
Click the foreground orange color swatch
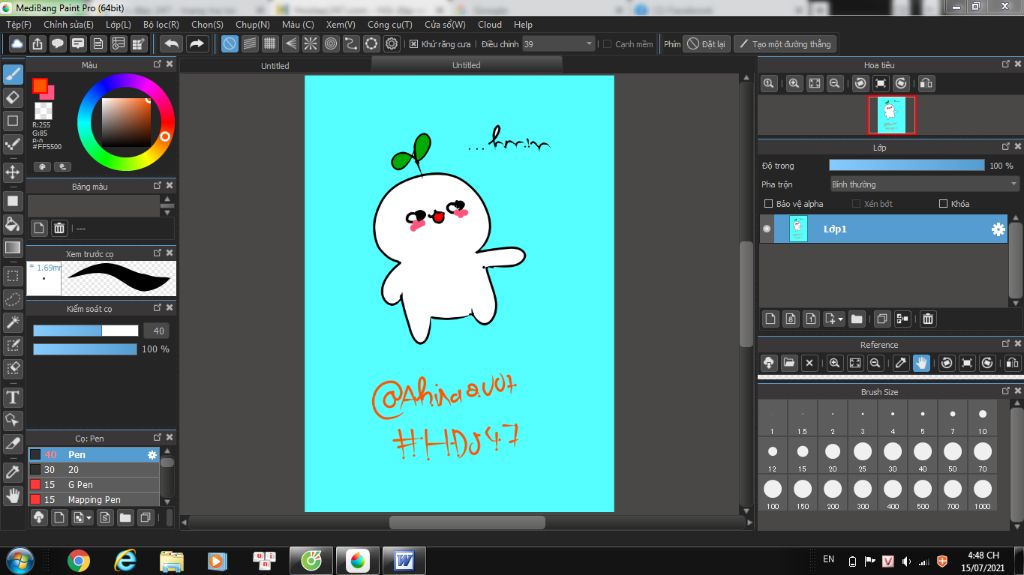click(39, 86)
